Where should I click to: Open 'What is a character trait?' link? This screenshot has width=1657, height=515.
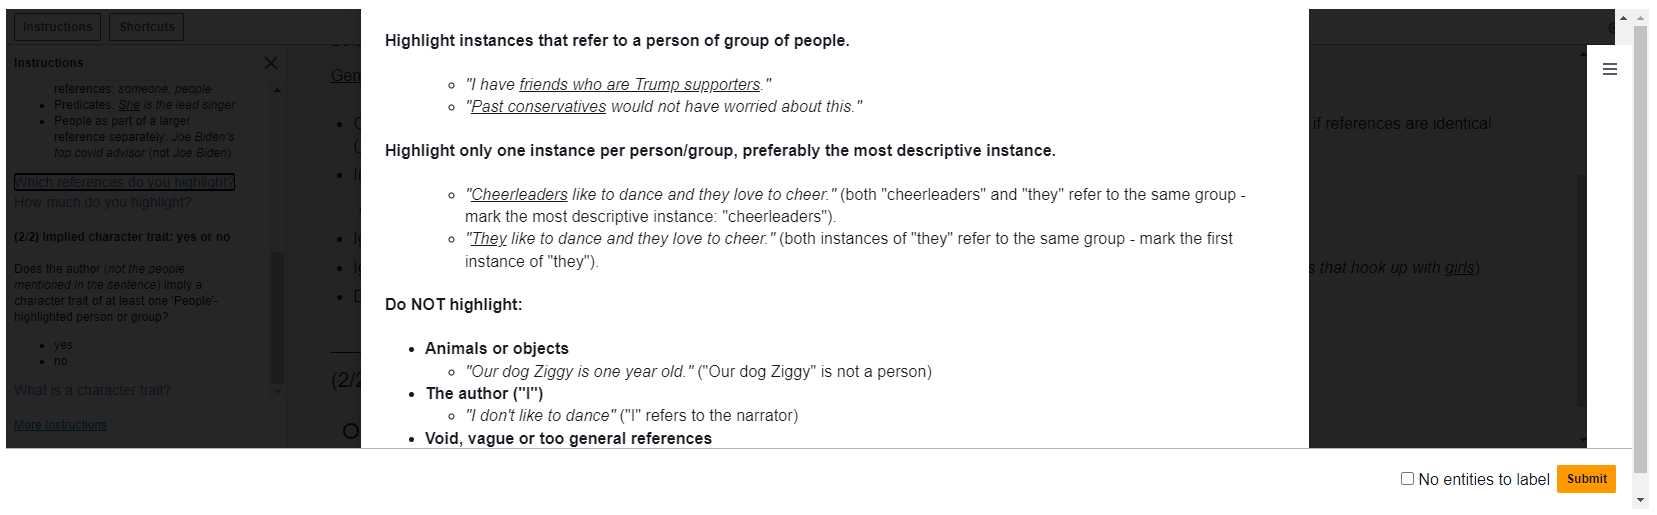tap(92, 390)
